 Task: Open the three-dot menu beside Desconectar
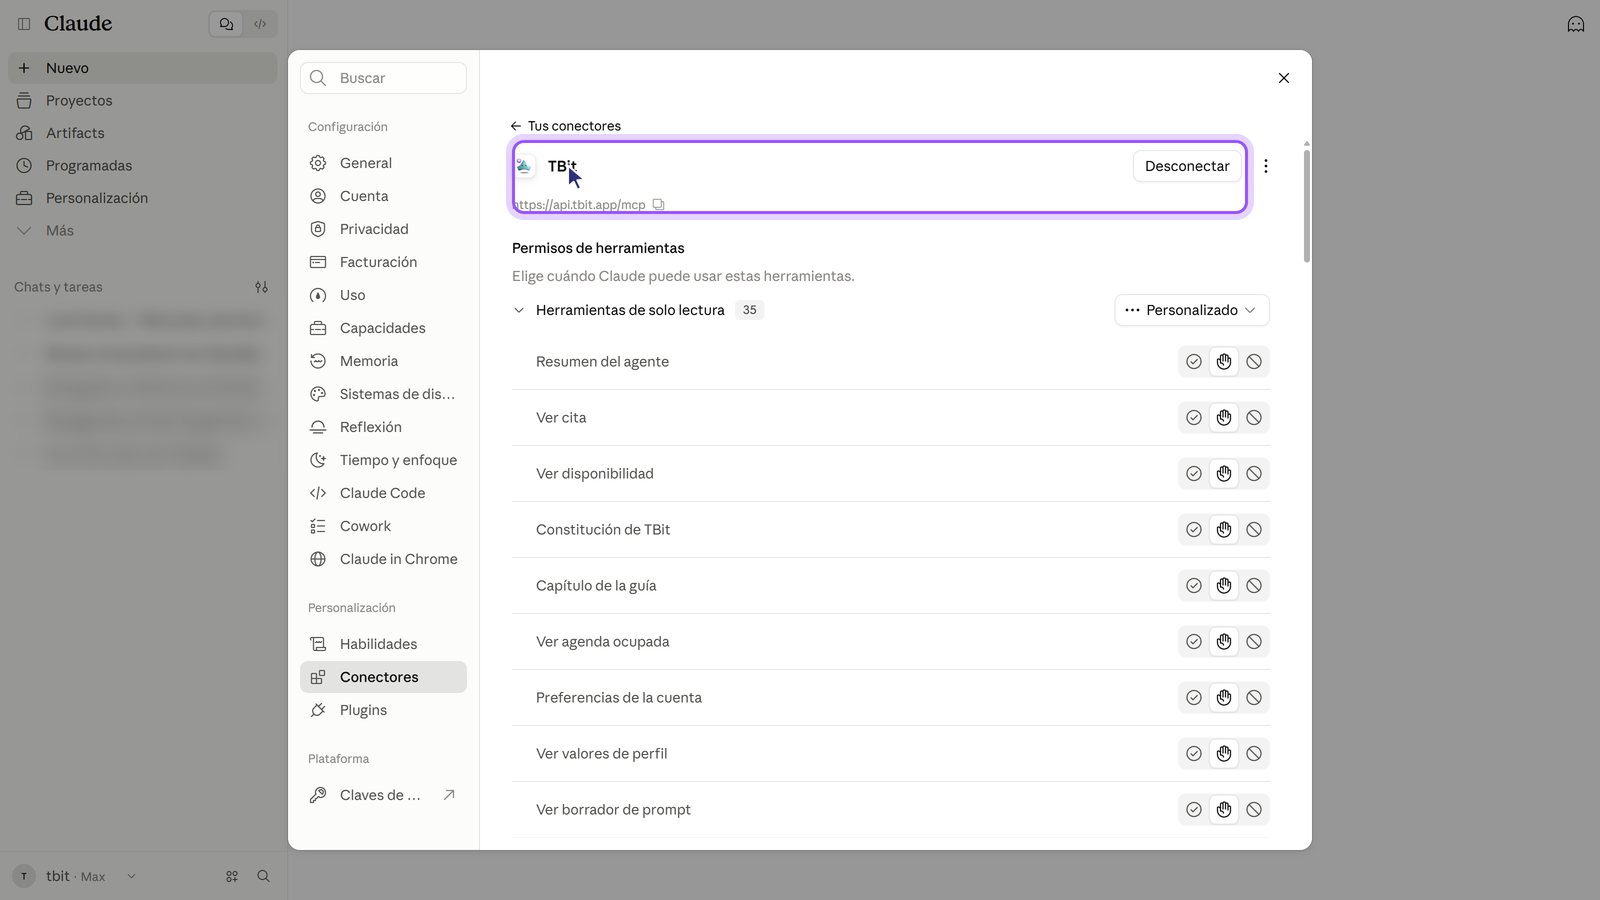1265,166
